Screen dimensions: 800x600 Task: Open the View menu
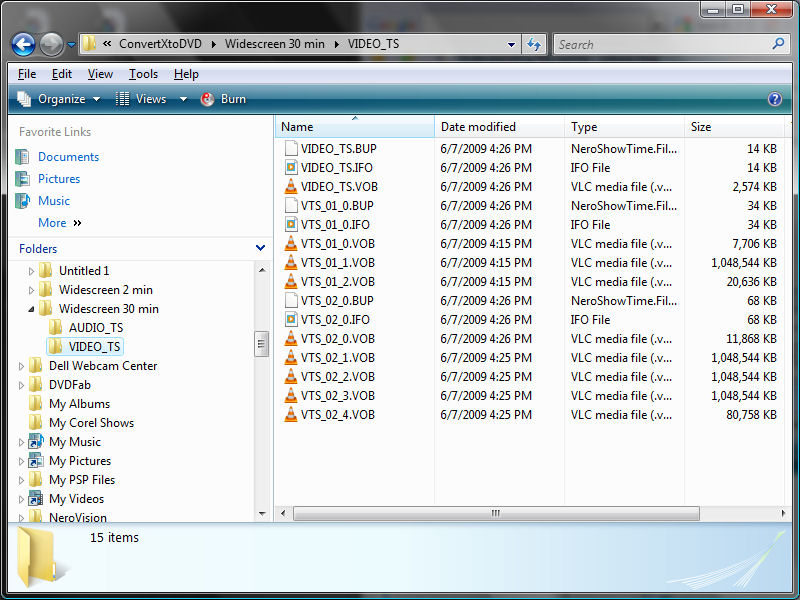click(x=100, y=74)
